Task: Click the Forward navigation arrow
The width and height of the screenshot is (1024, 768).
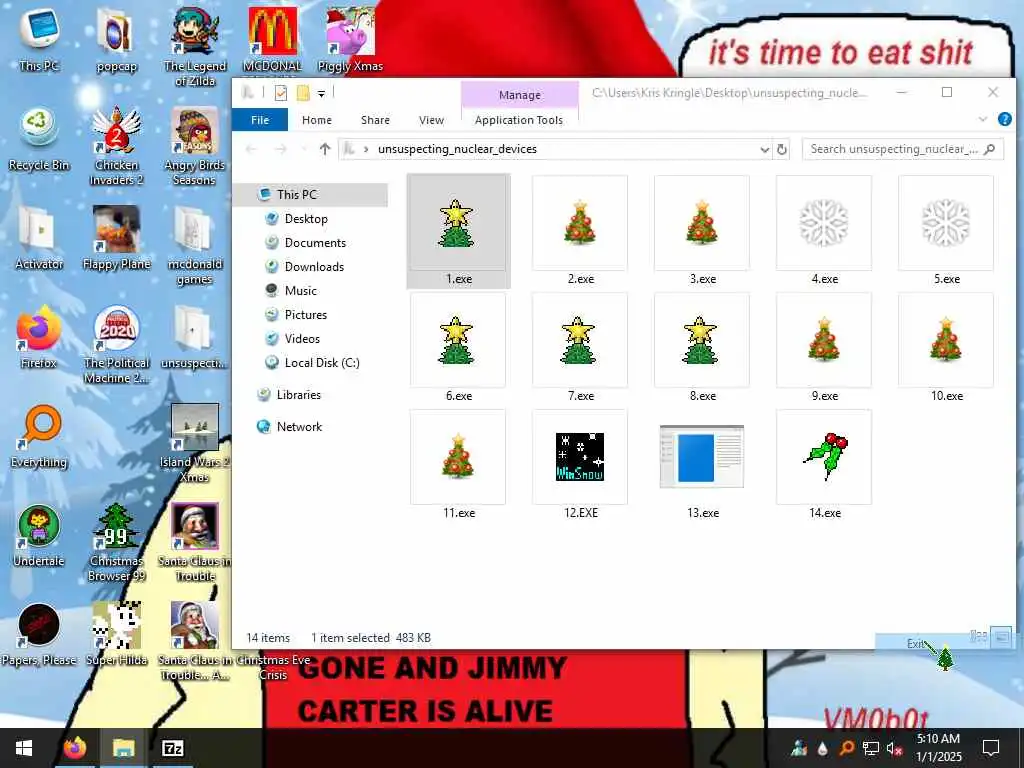Action: (281, 149)
